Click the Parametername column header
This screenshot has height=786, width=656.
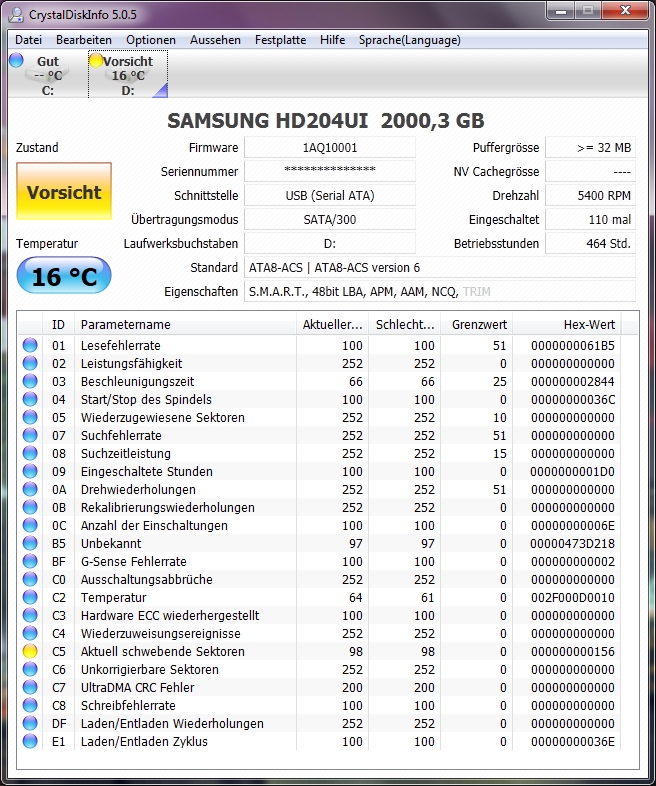pyautogui.click(x=185, y=324)
